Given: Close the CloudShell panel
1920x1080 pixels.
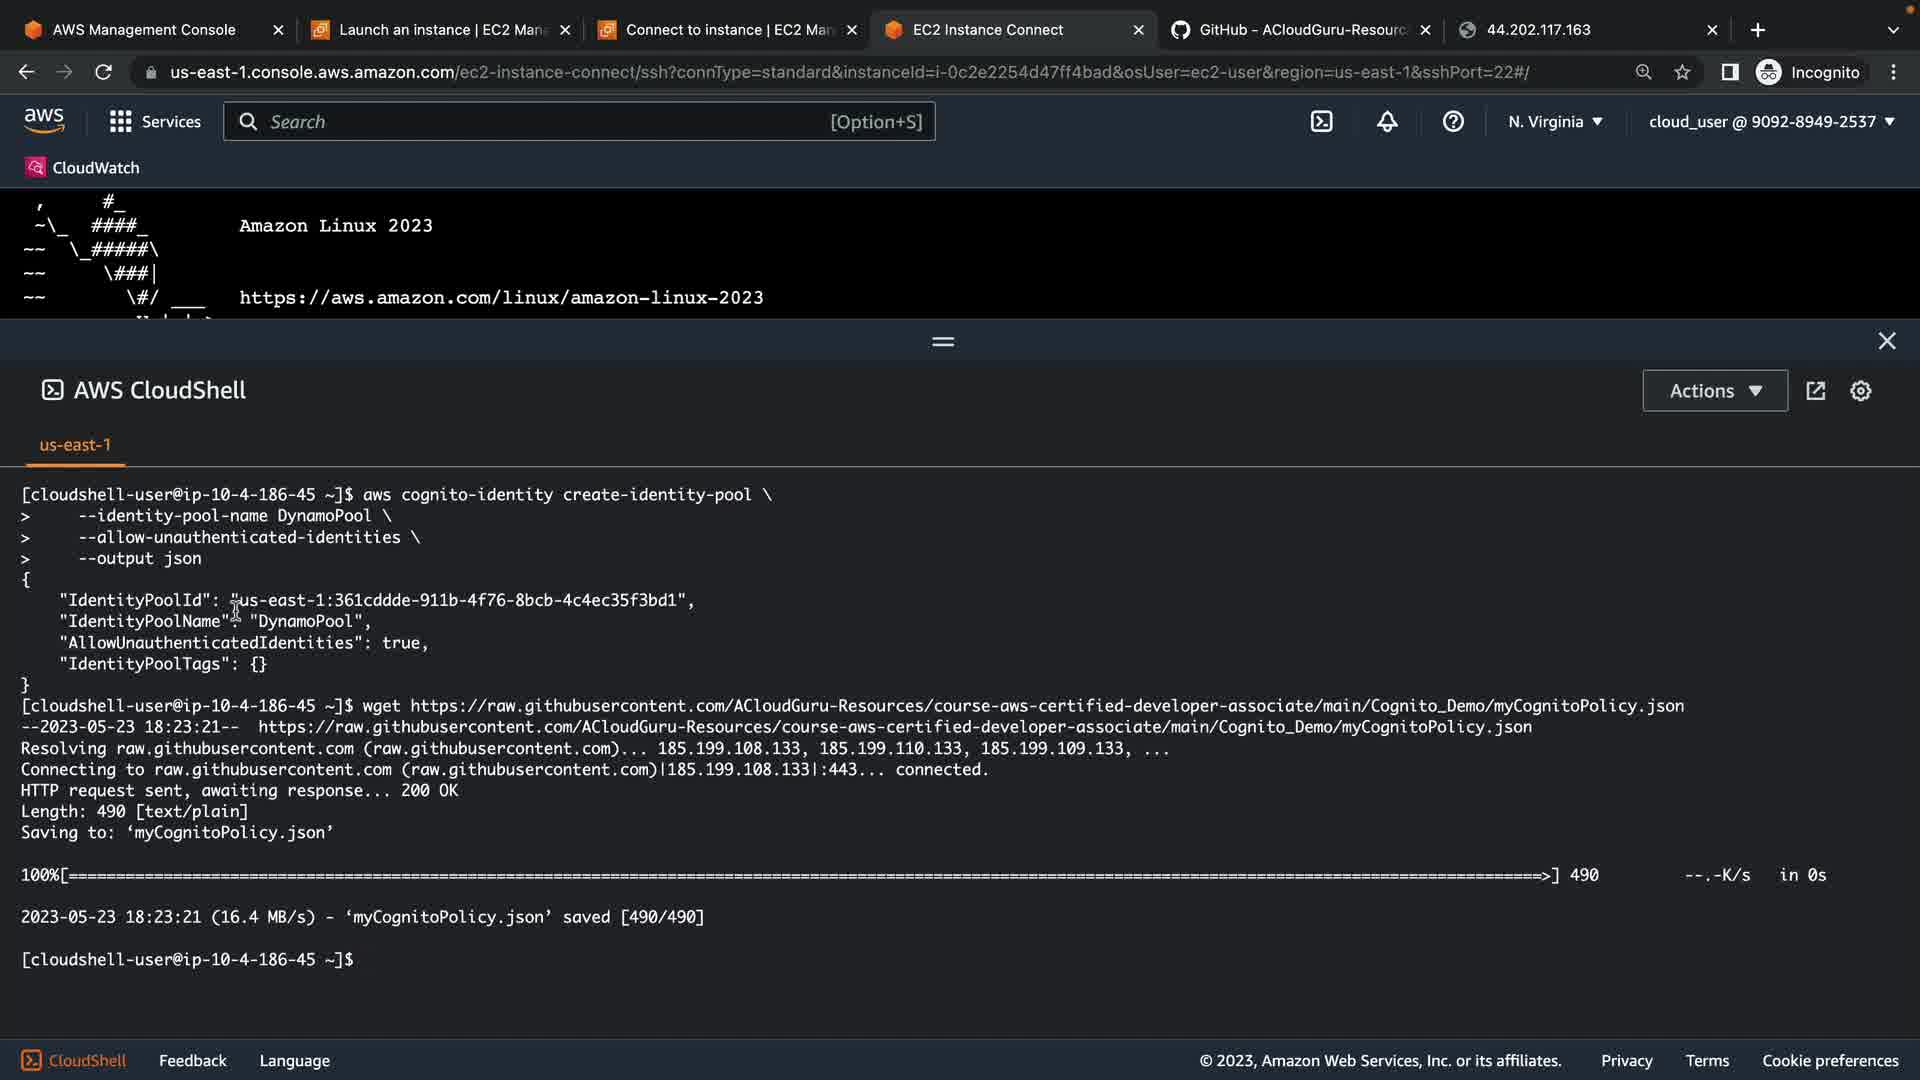Looking at the screenshot, I should 1886,341.
